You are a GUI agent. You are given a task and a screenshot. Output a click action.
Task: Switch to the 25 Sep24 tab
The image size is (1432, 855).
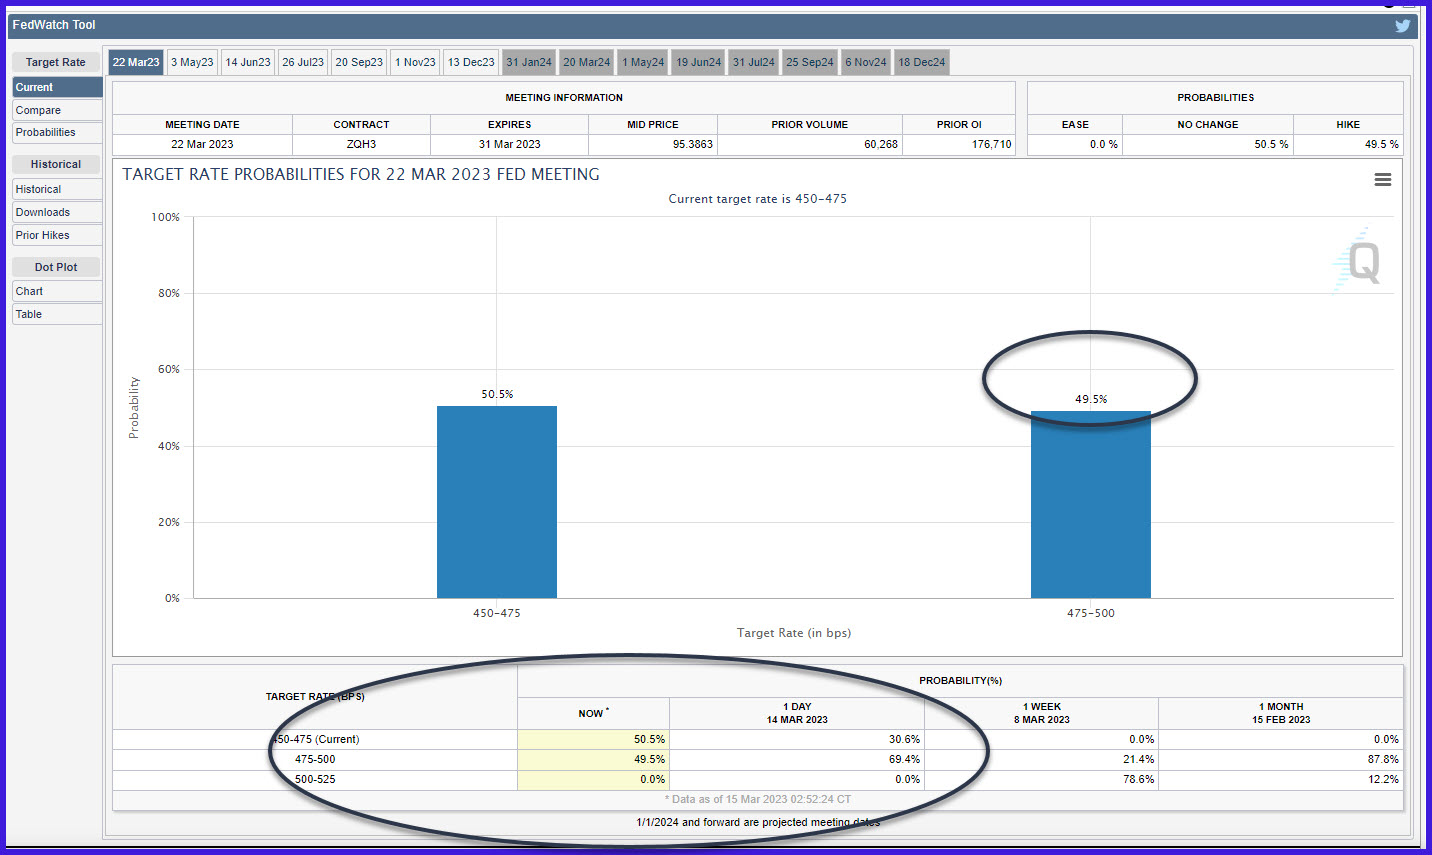click(810, 62)
